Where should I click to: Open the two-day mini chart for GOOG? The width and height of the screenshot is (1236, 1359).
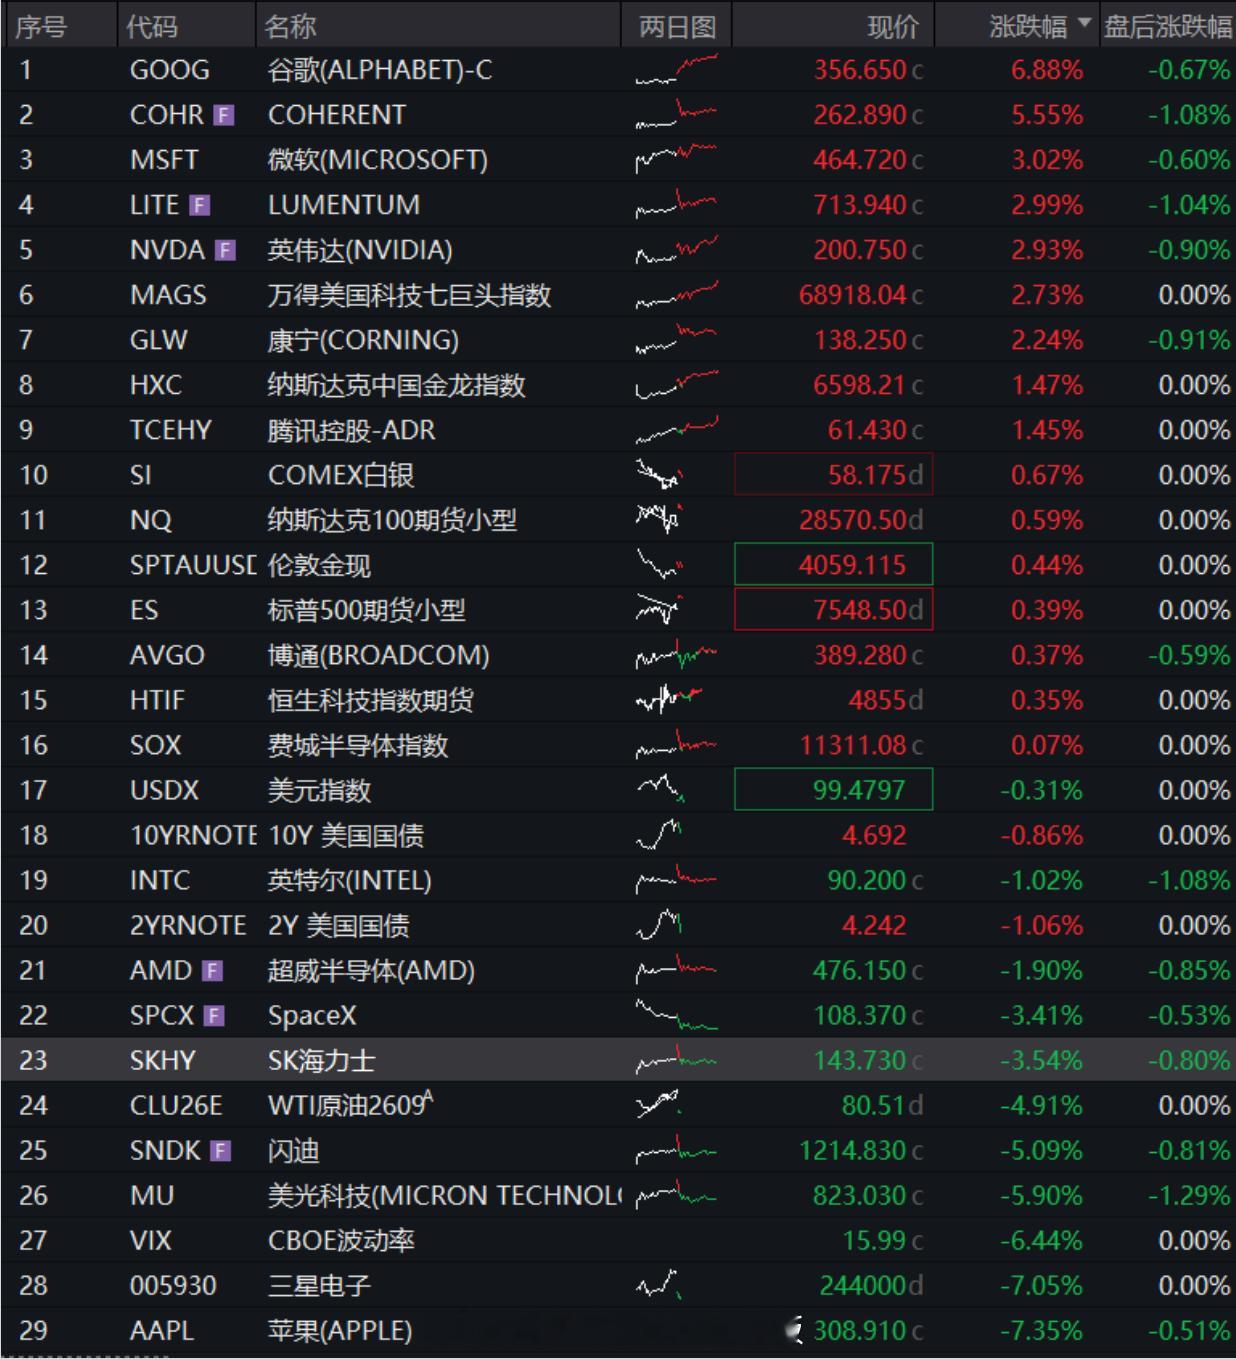[x=677, y=70]
